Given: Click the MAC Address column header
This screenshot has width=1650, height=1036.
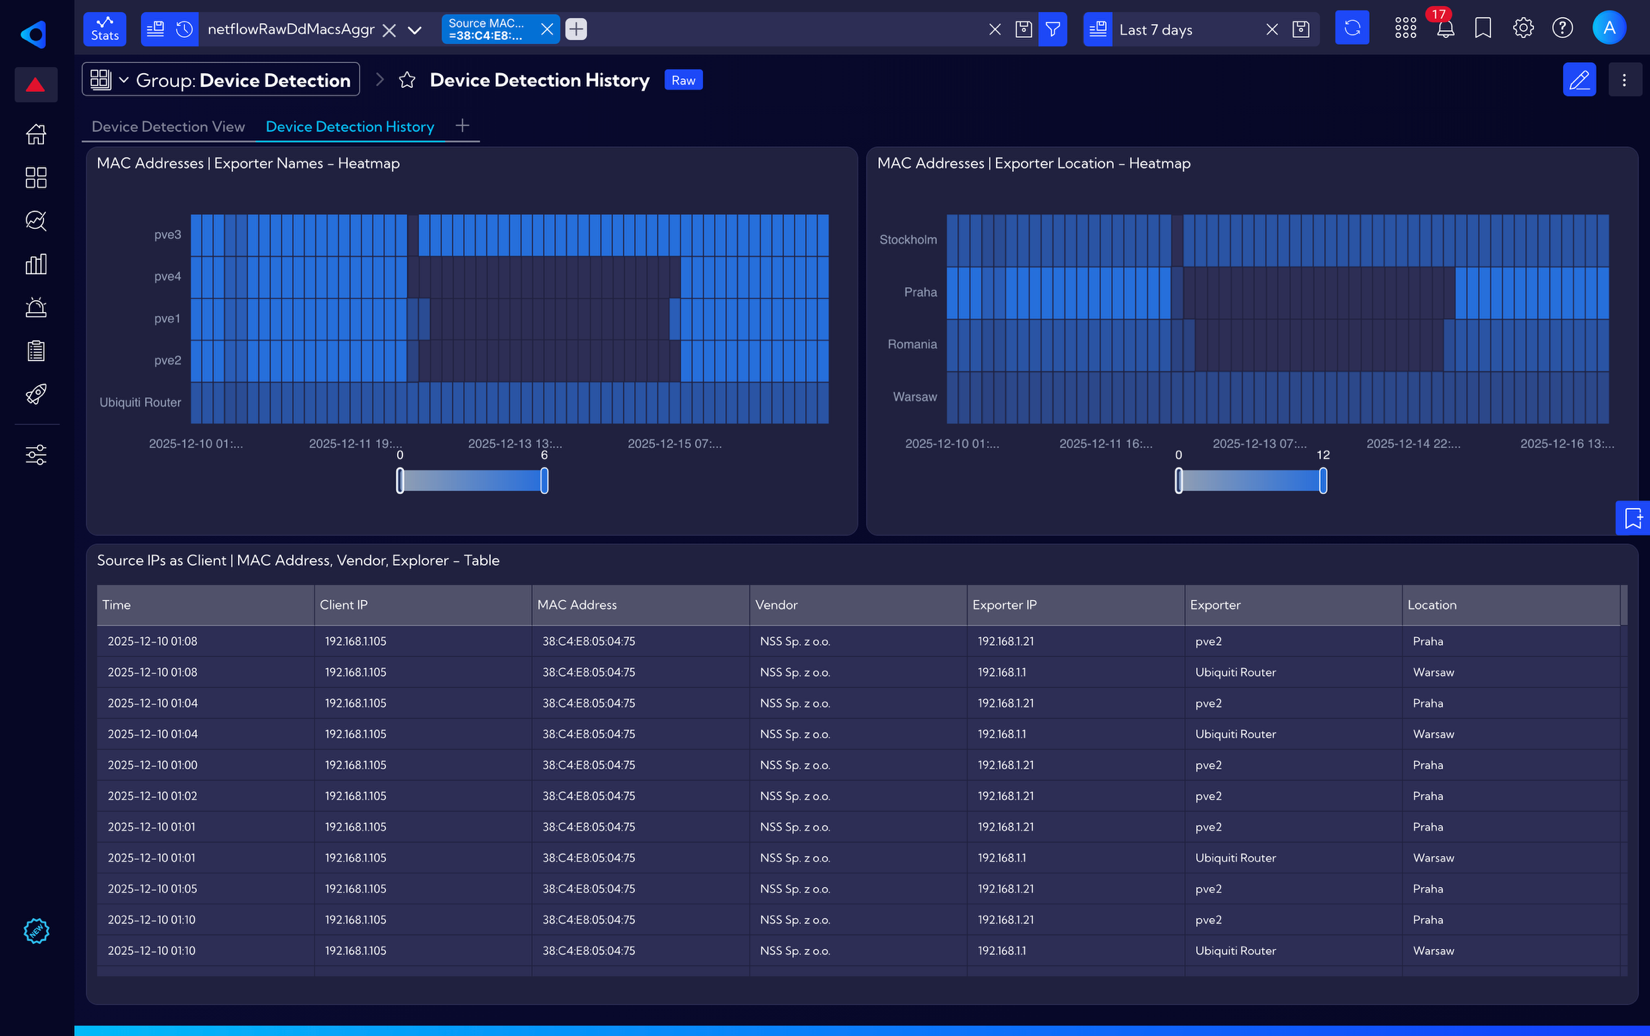Looking at the screenshot, I should (641, 605).
